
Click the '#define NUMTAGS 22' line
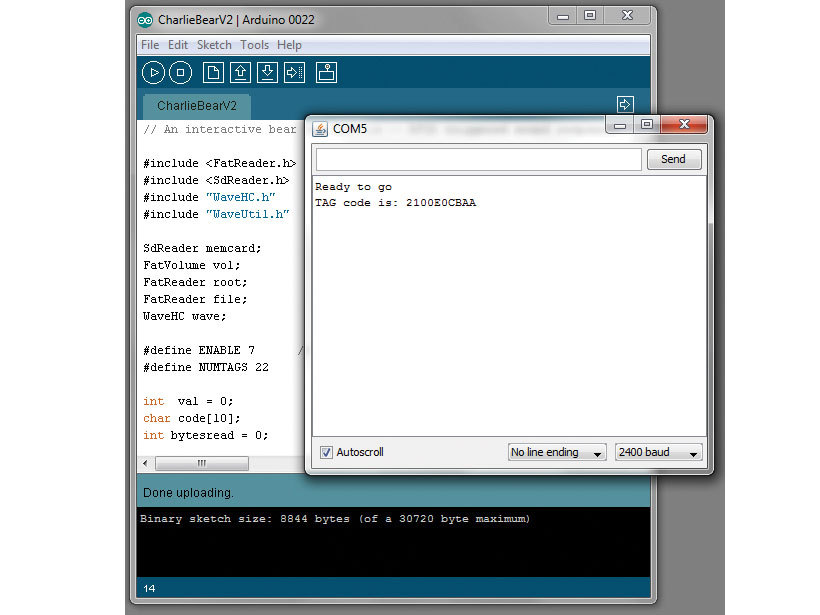click(x=206, y=367)
